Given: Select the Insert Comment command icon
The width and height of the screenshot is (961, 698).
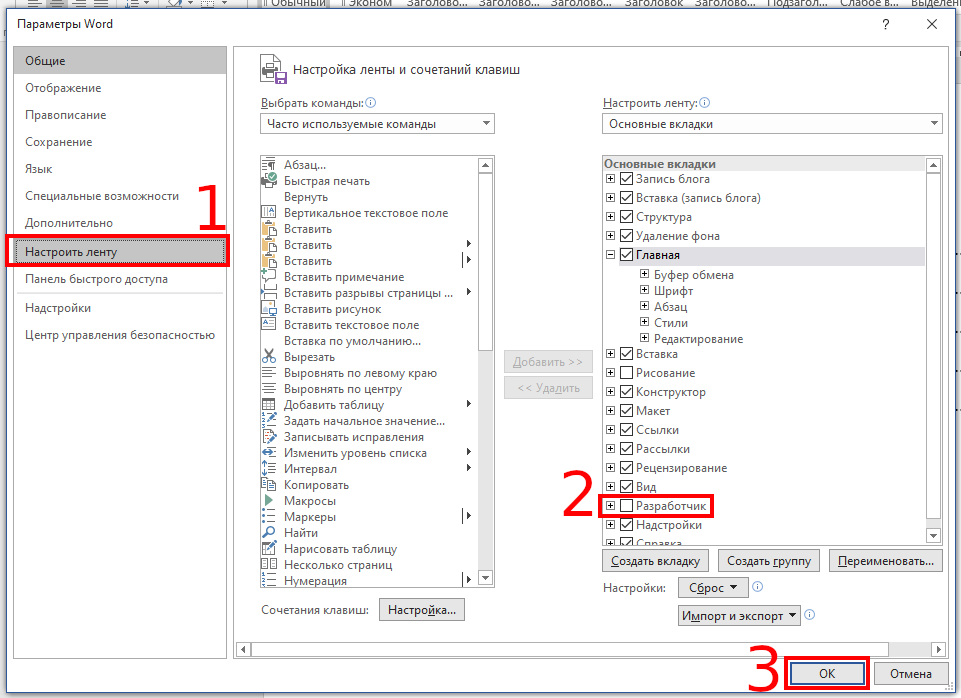Looking at the screenshot, I should pyautogui.click(x=268, y=276).
